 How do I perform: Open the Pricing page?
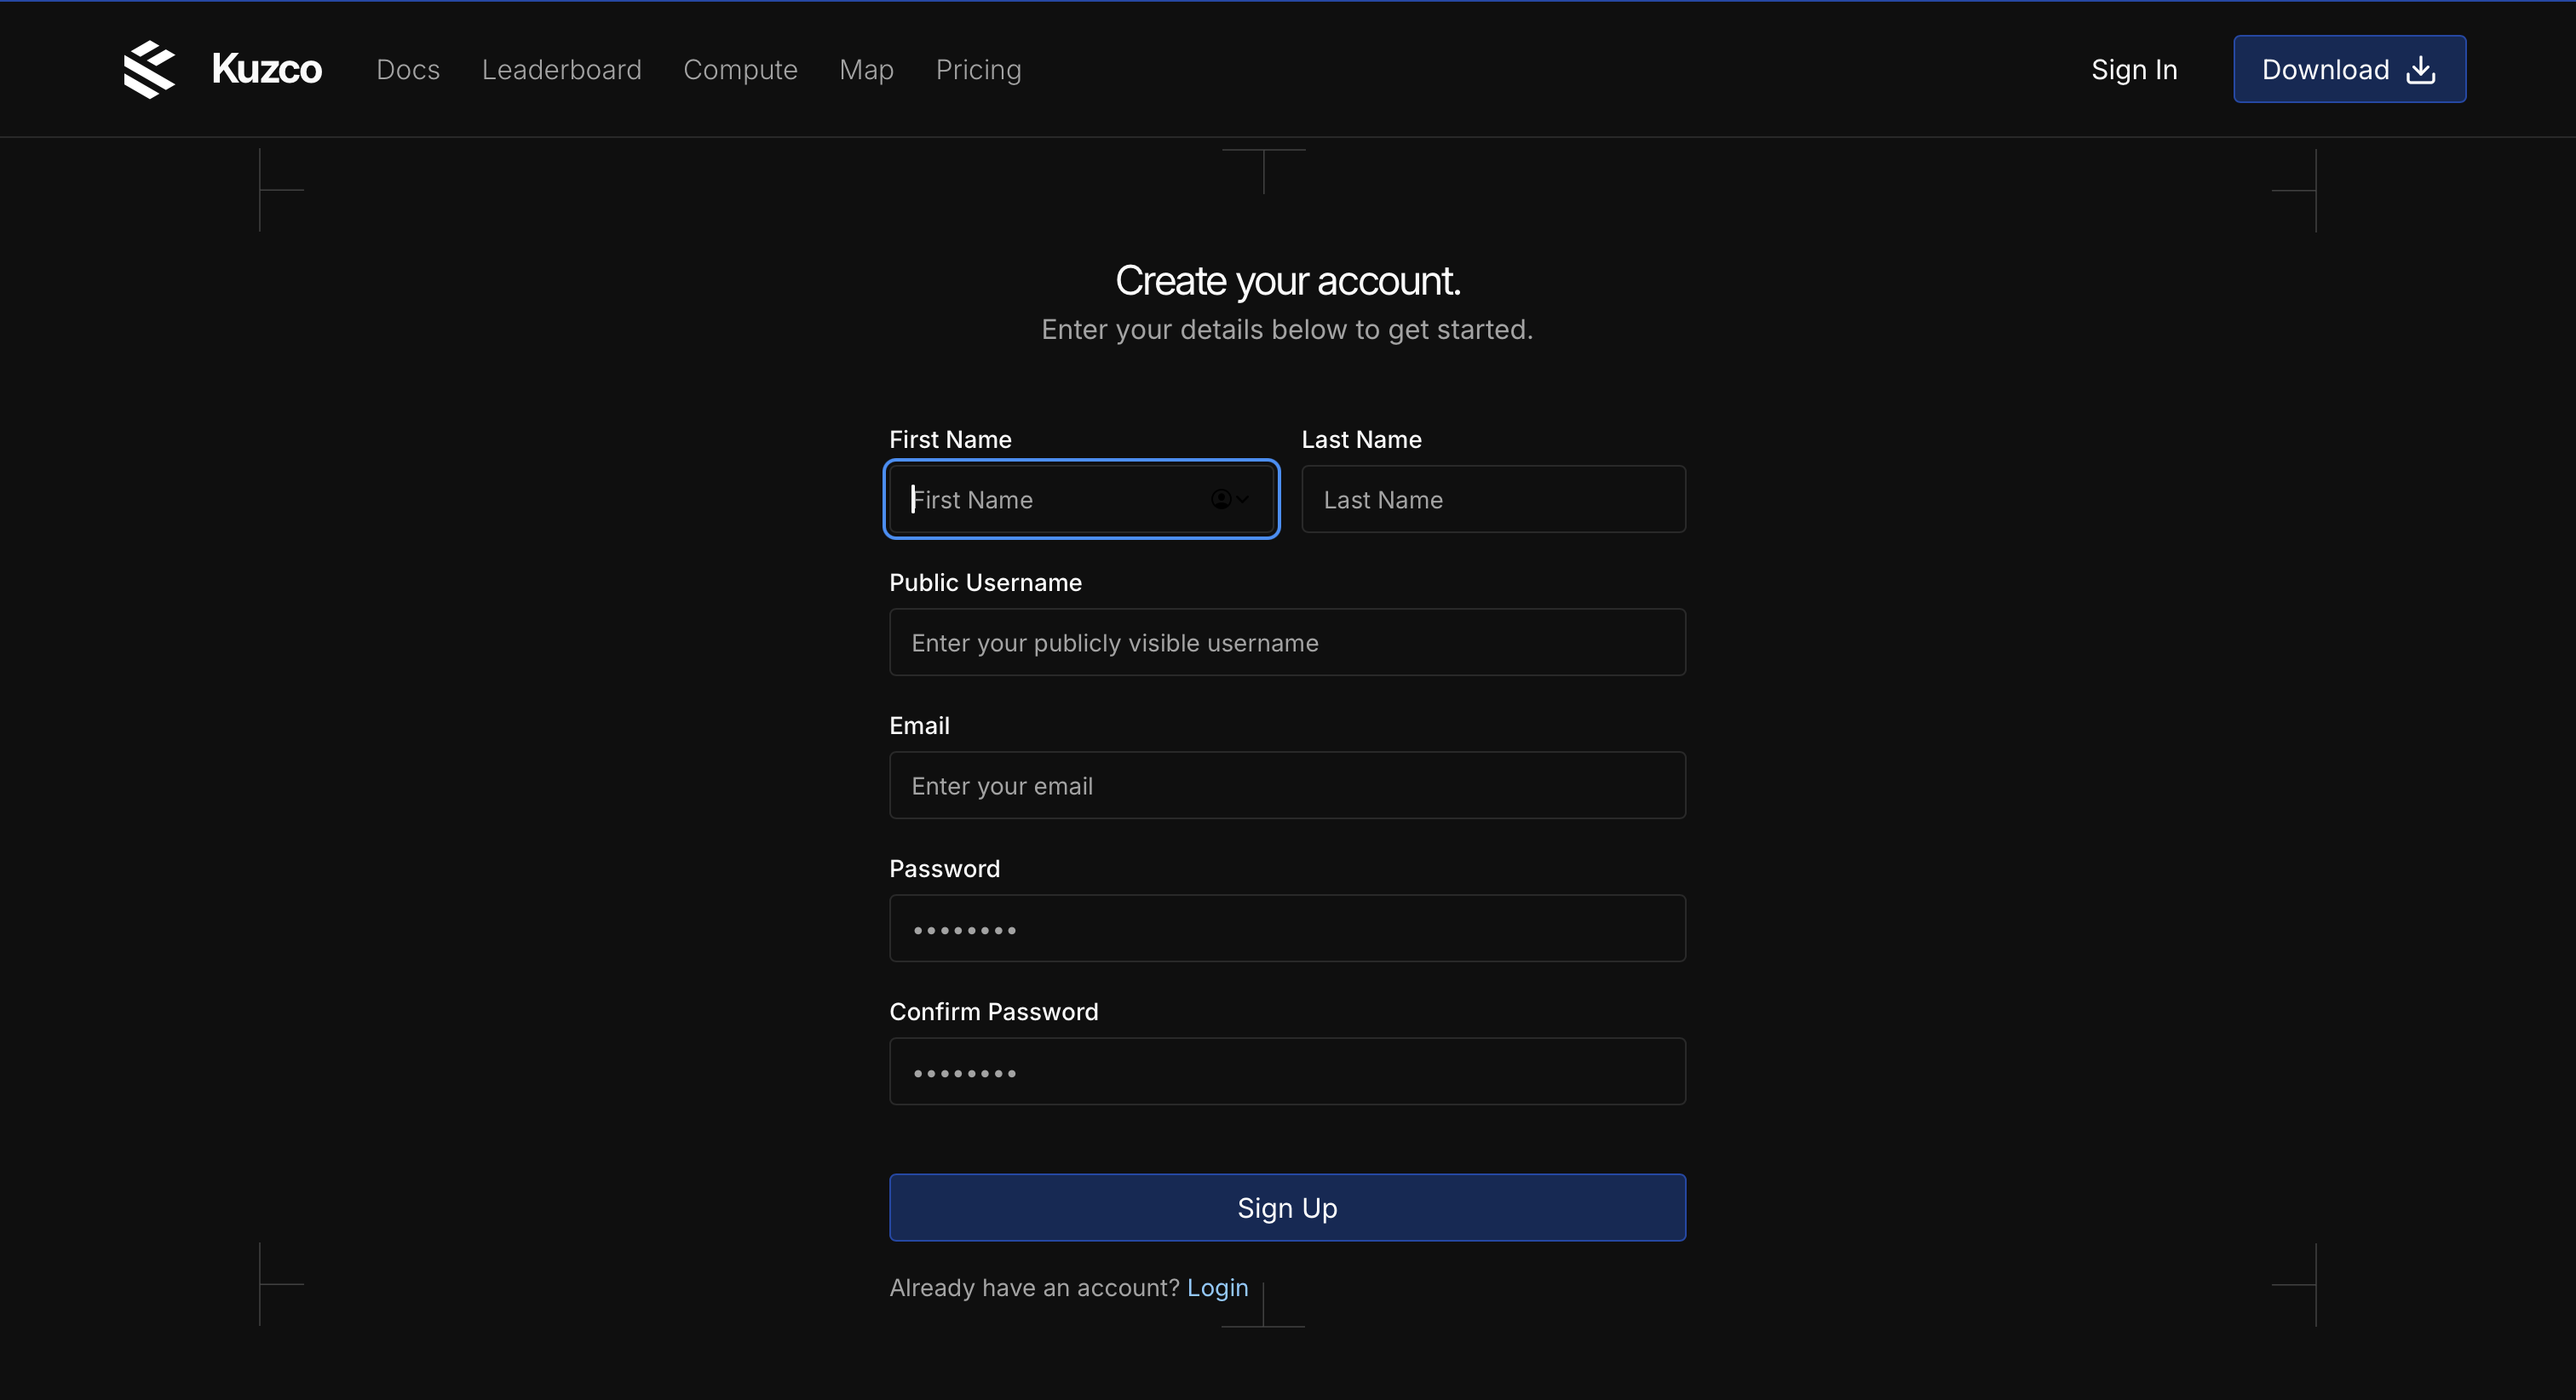978,69
